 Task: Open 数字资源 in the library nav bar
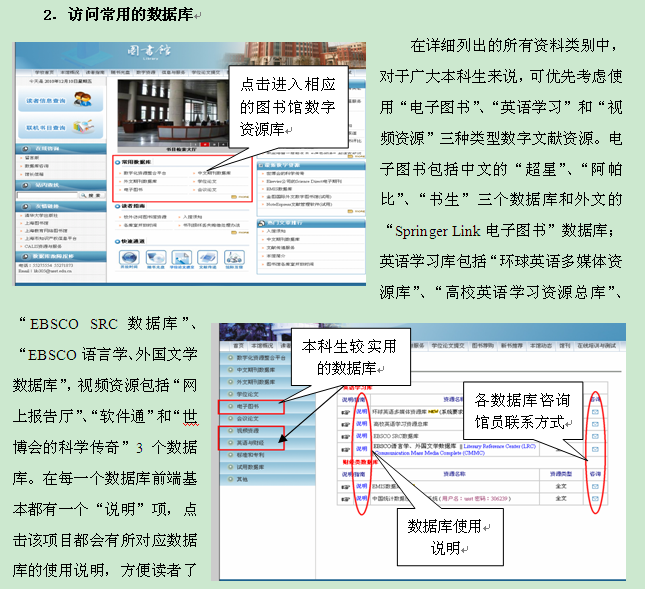click(x=146, y=72)
